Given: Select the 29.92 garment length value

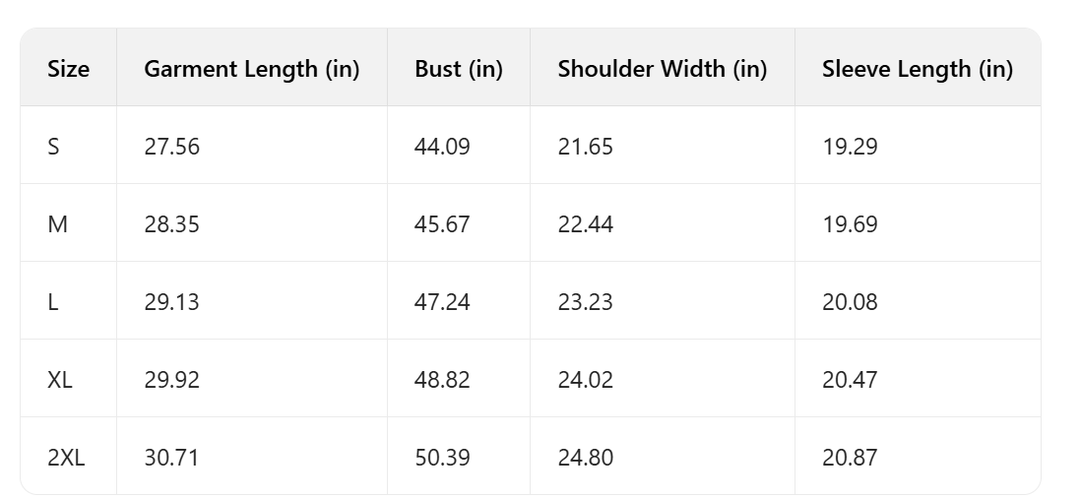Looking at the screenshot, I should coord(172,380).
